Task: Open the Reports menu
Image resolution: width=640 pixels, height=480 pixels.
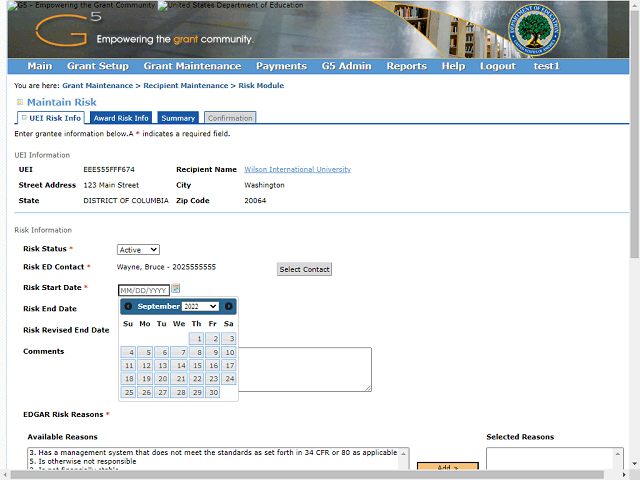Action: point(407,66)
